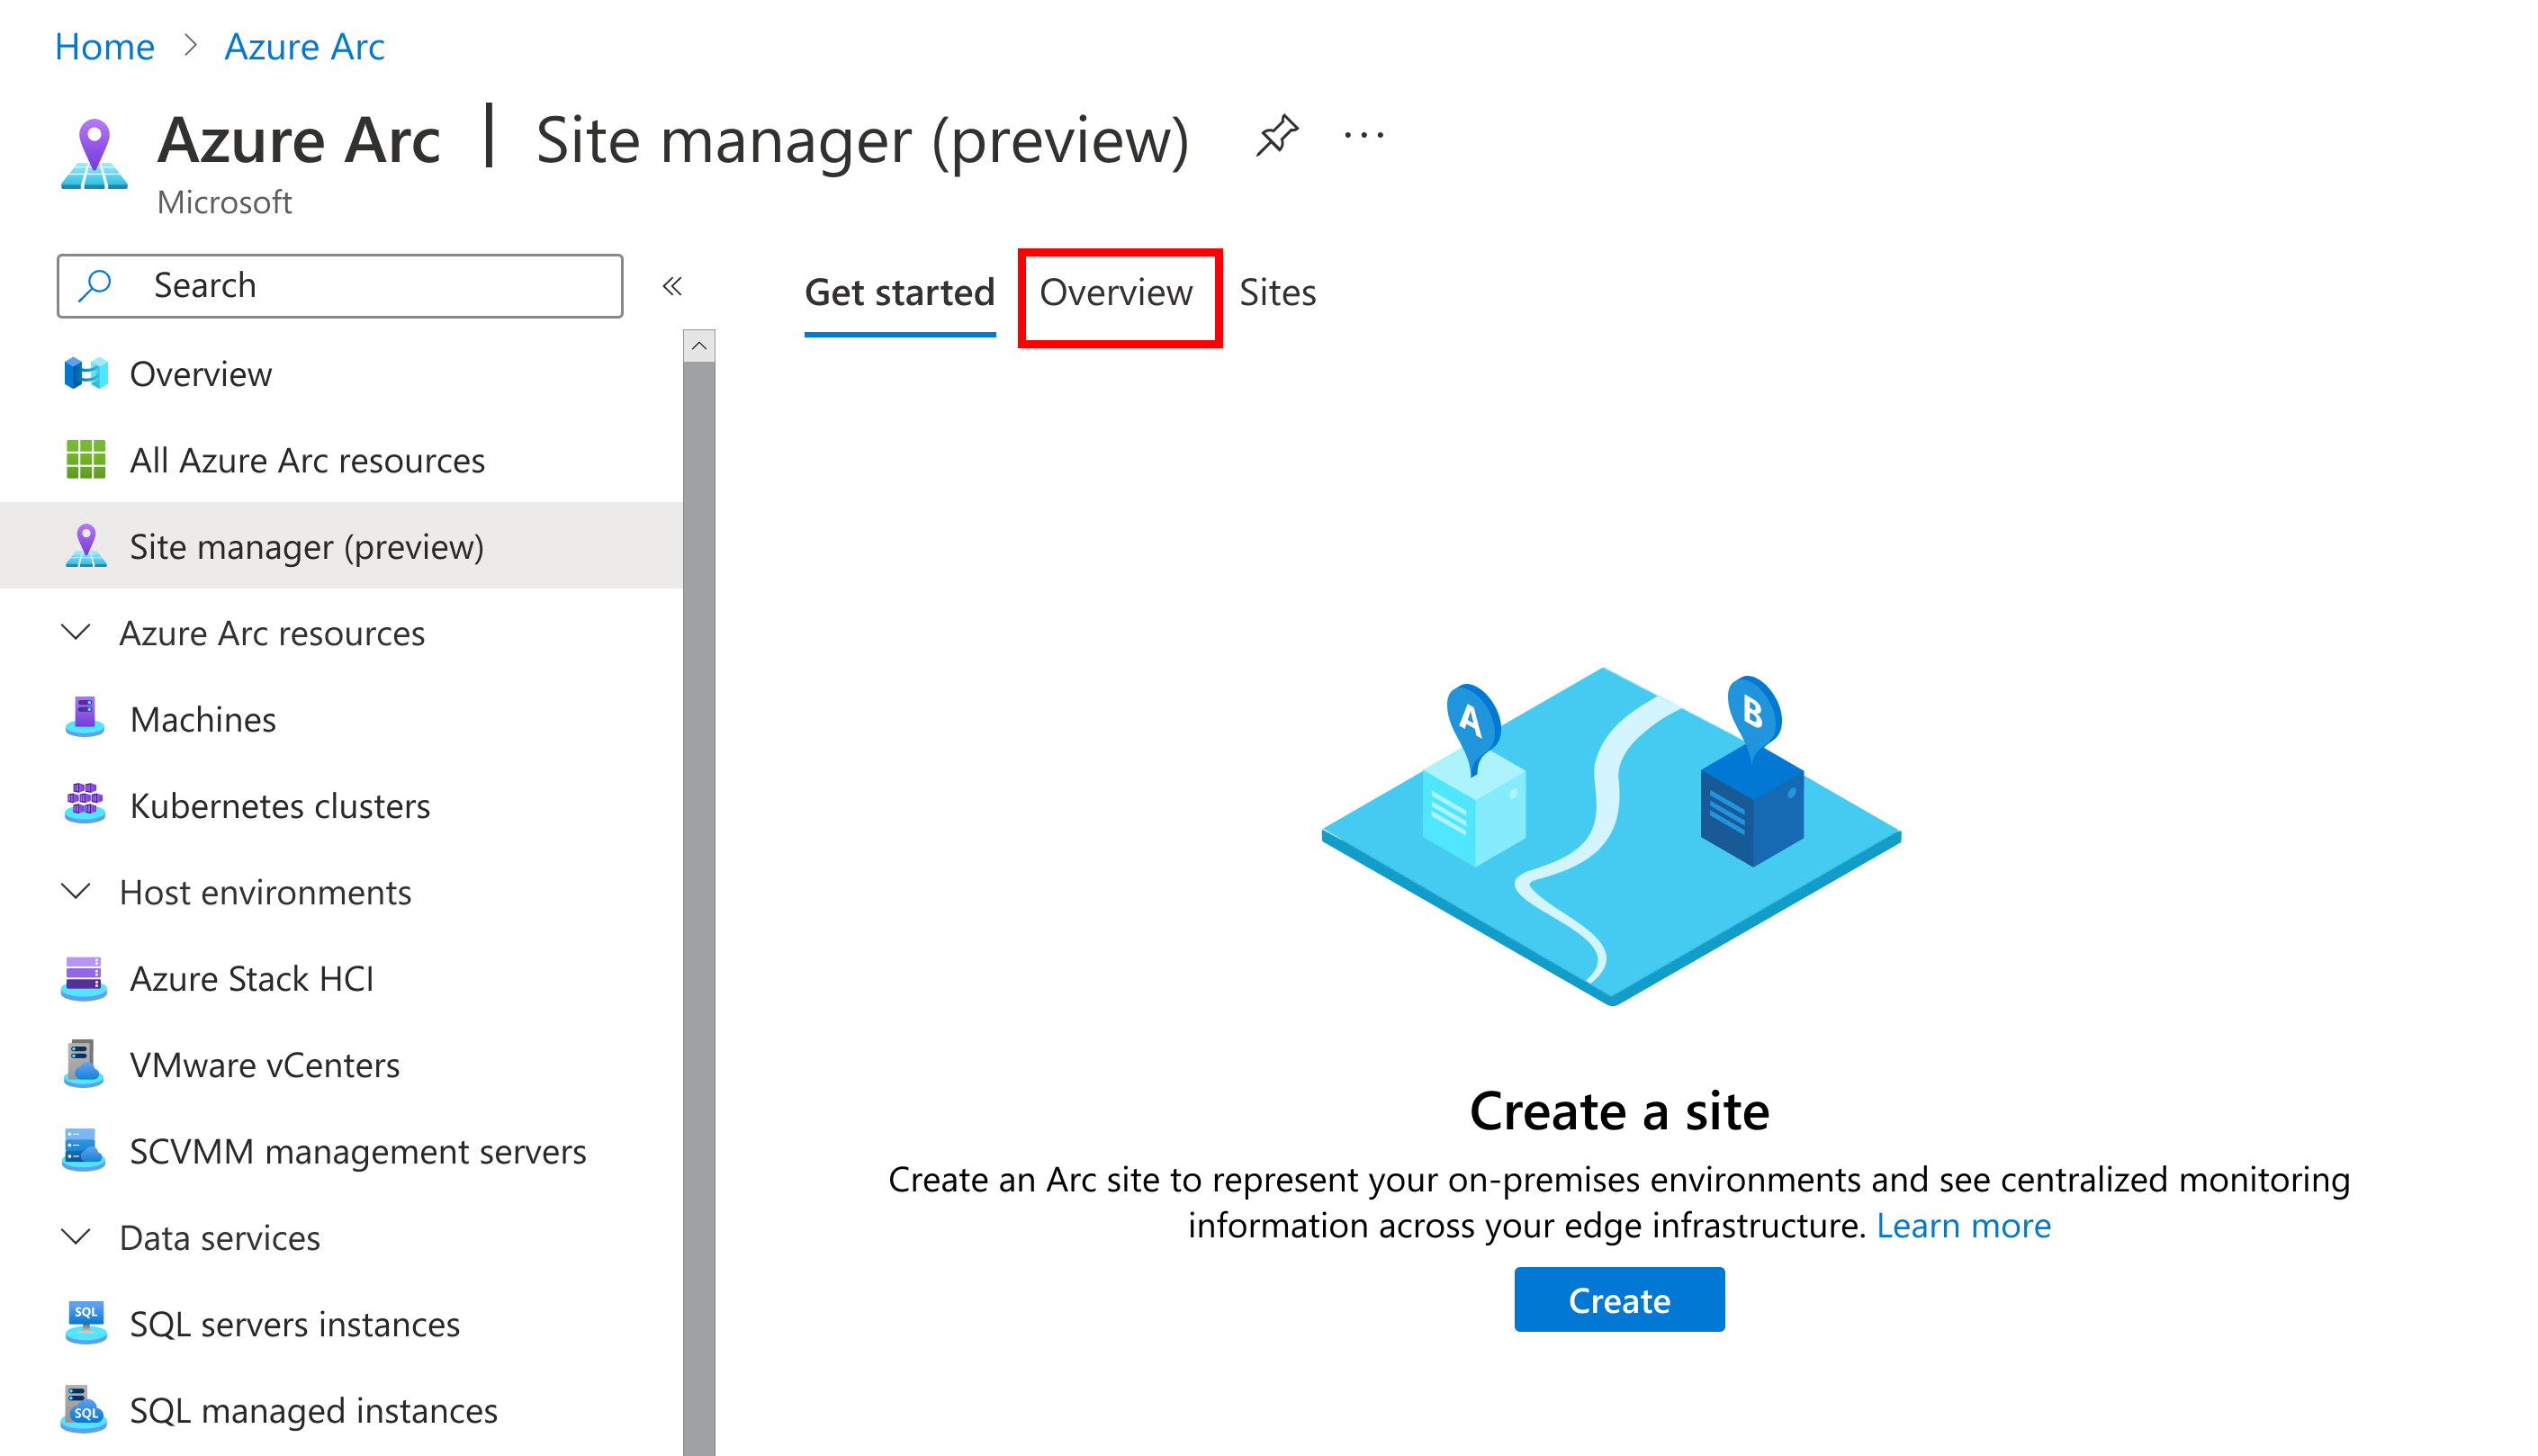This screenshot has width=2538, height=1456.
Task: Click the Kubernetes clusters icon
Action: pos(87,805)
